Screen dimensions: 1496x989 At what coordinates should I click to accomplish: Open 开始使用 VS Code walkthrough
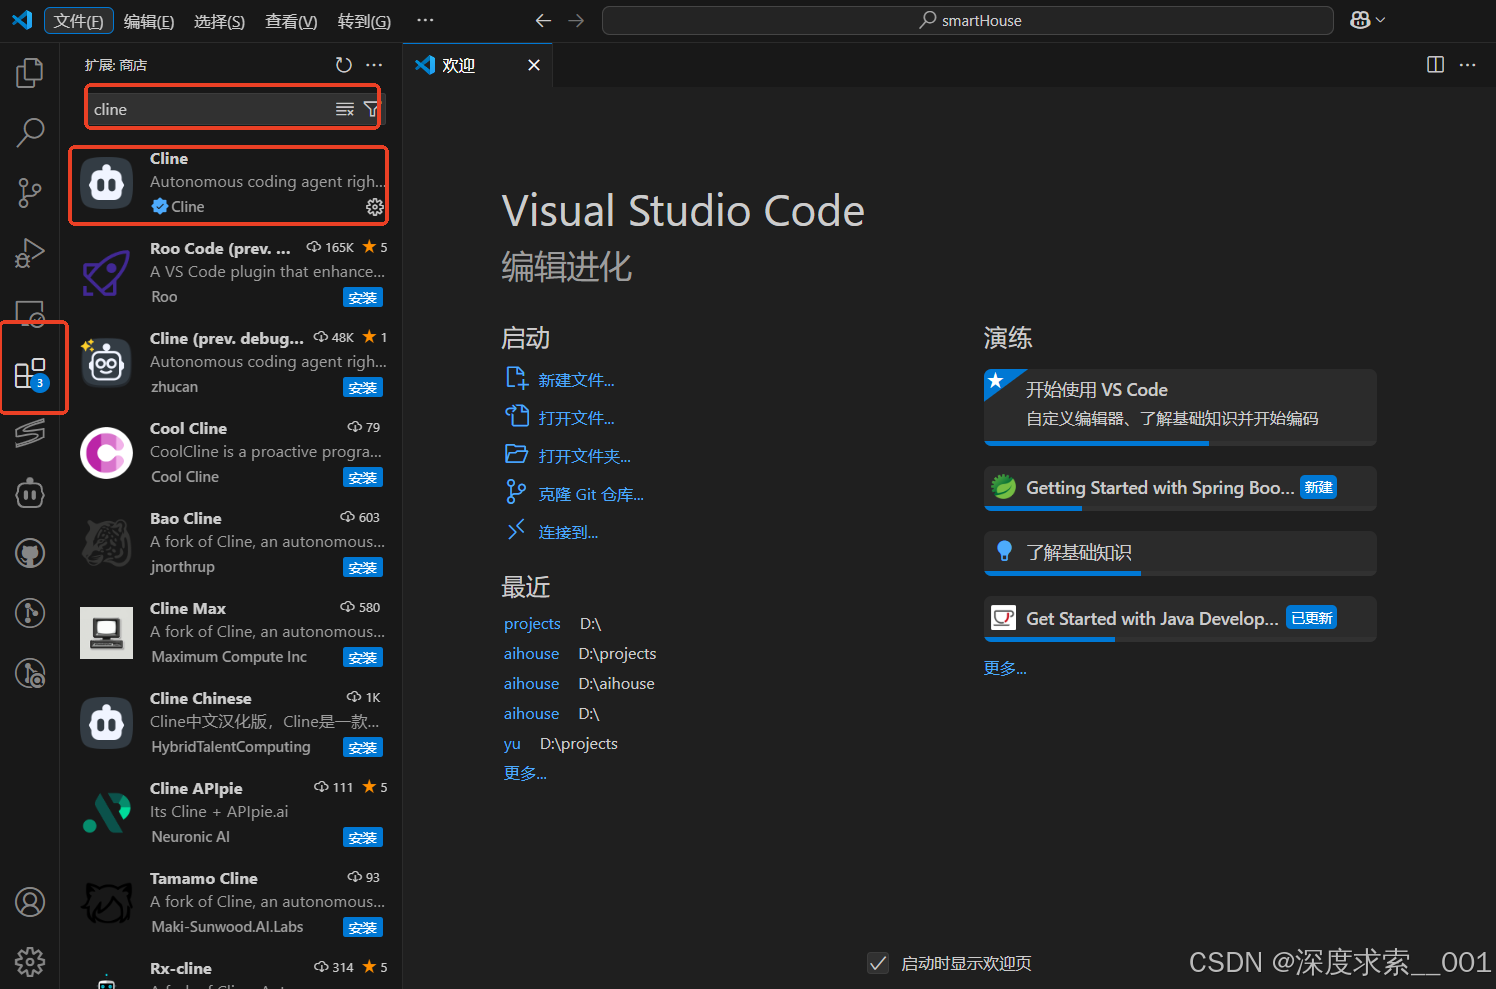[1180, 407]
